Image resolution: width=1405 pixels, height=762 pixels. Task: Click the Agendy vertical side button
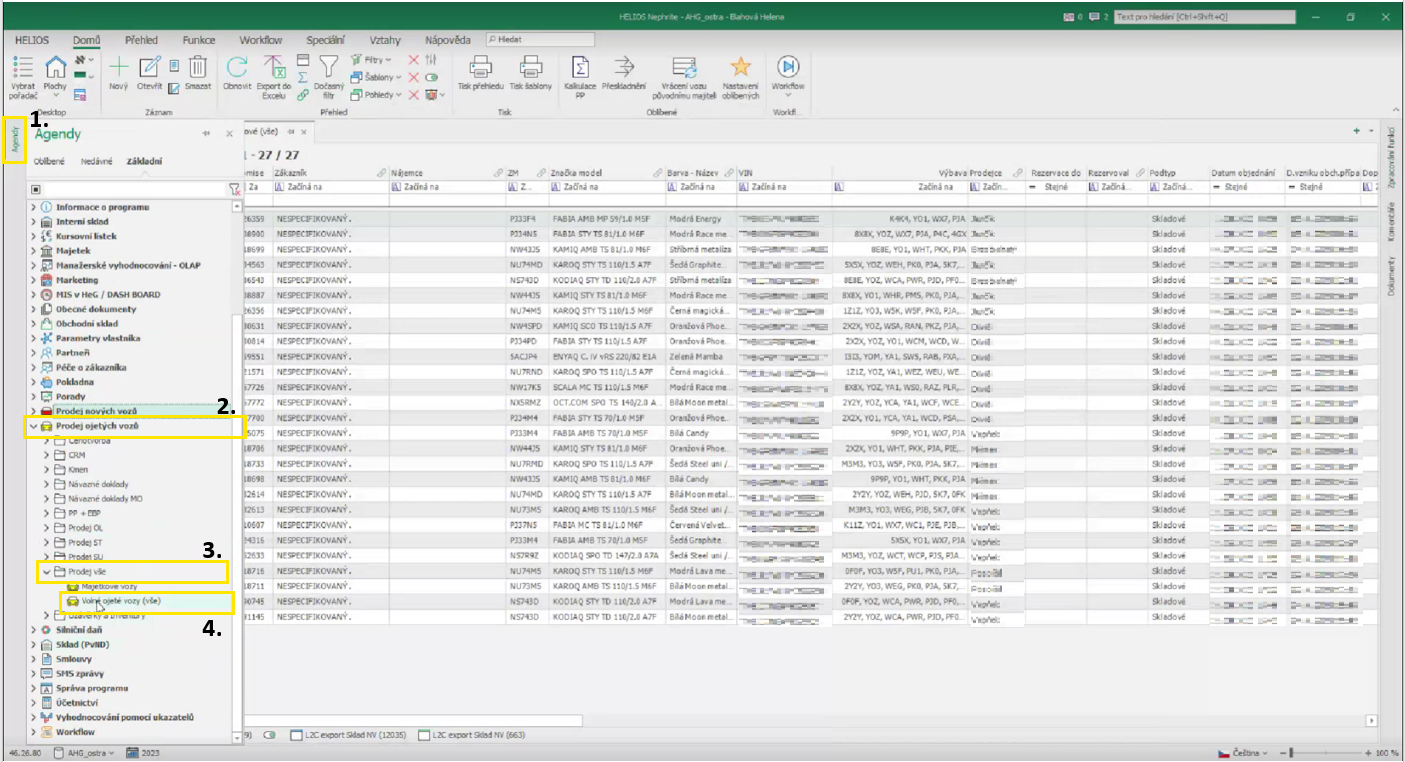click(15, 141)
